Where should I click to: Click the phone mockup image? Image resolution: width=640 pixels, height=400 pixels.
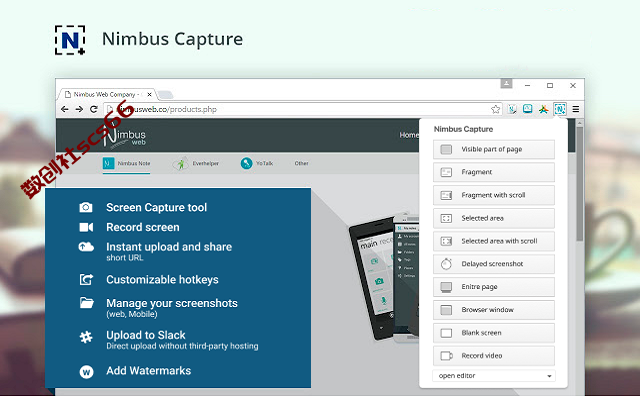(384, 278)
